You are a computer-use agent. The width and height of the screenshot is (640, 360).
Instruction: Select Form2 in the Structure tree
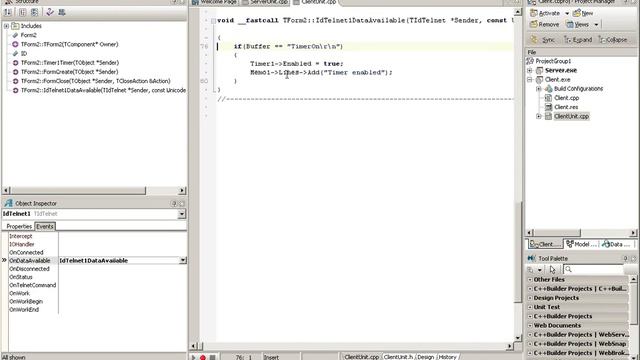tap(29, 35)
